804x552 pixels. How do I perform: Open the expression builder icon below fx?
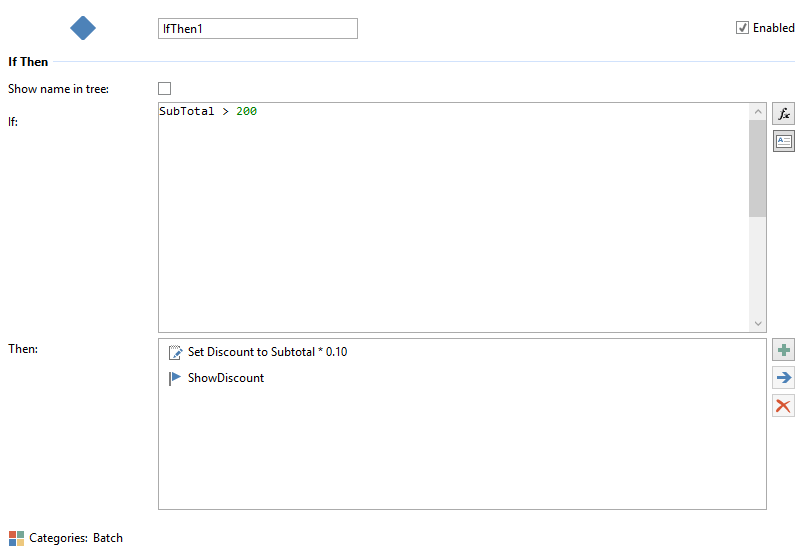784,141
